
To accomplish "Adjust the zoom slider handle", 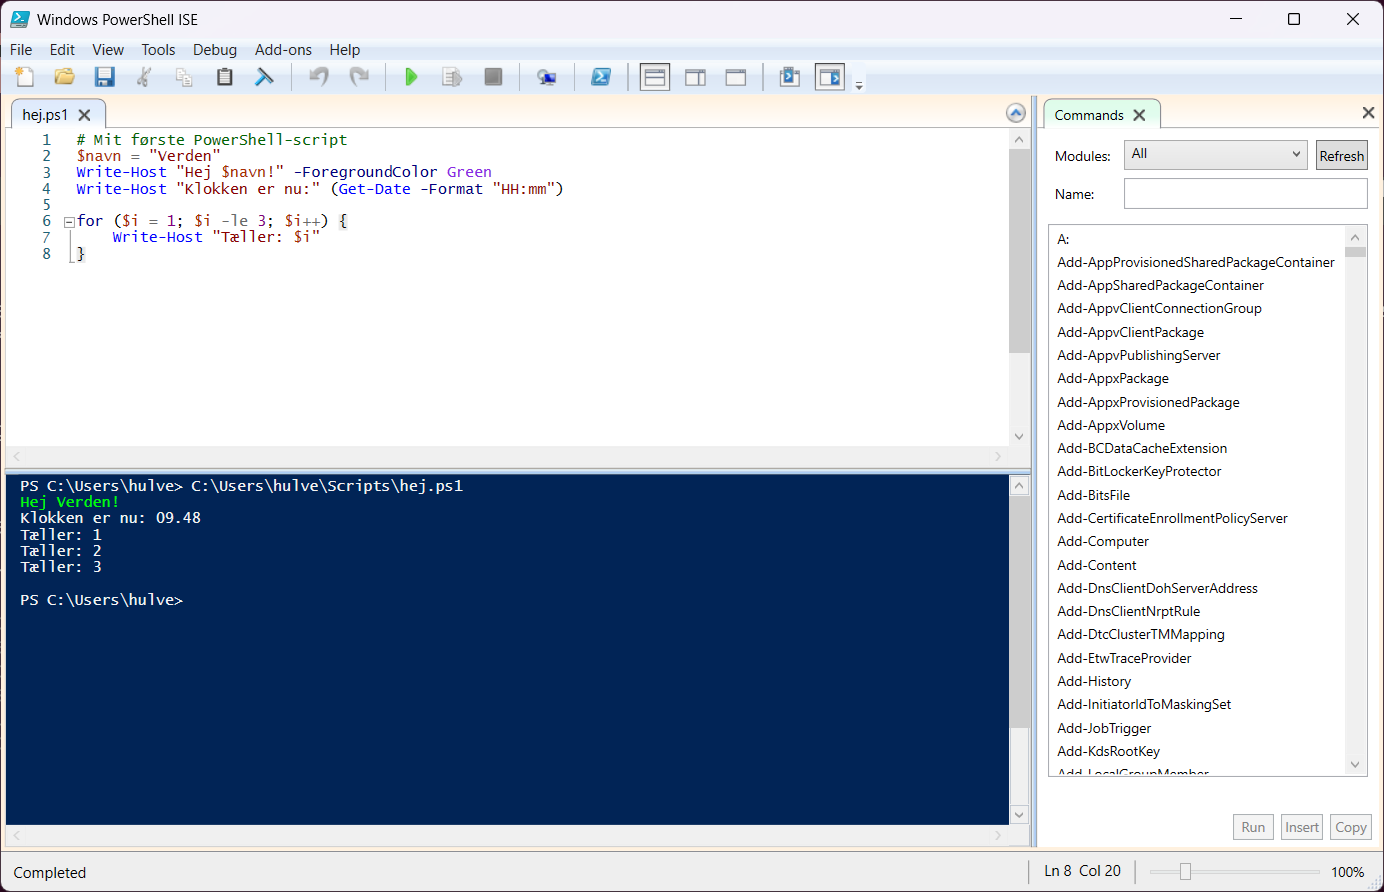I will coord(1185,872).
